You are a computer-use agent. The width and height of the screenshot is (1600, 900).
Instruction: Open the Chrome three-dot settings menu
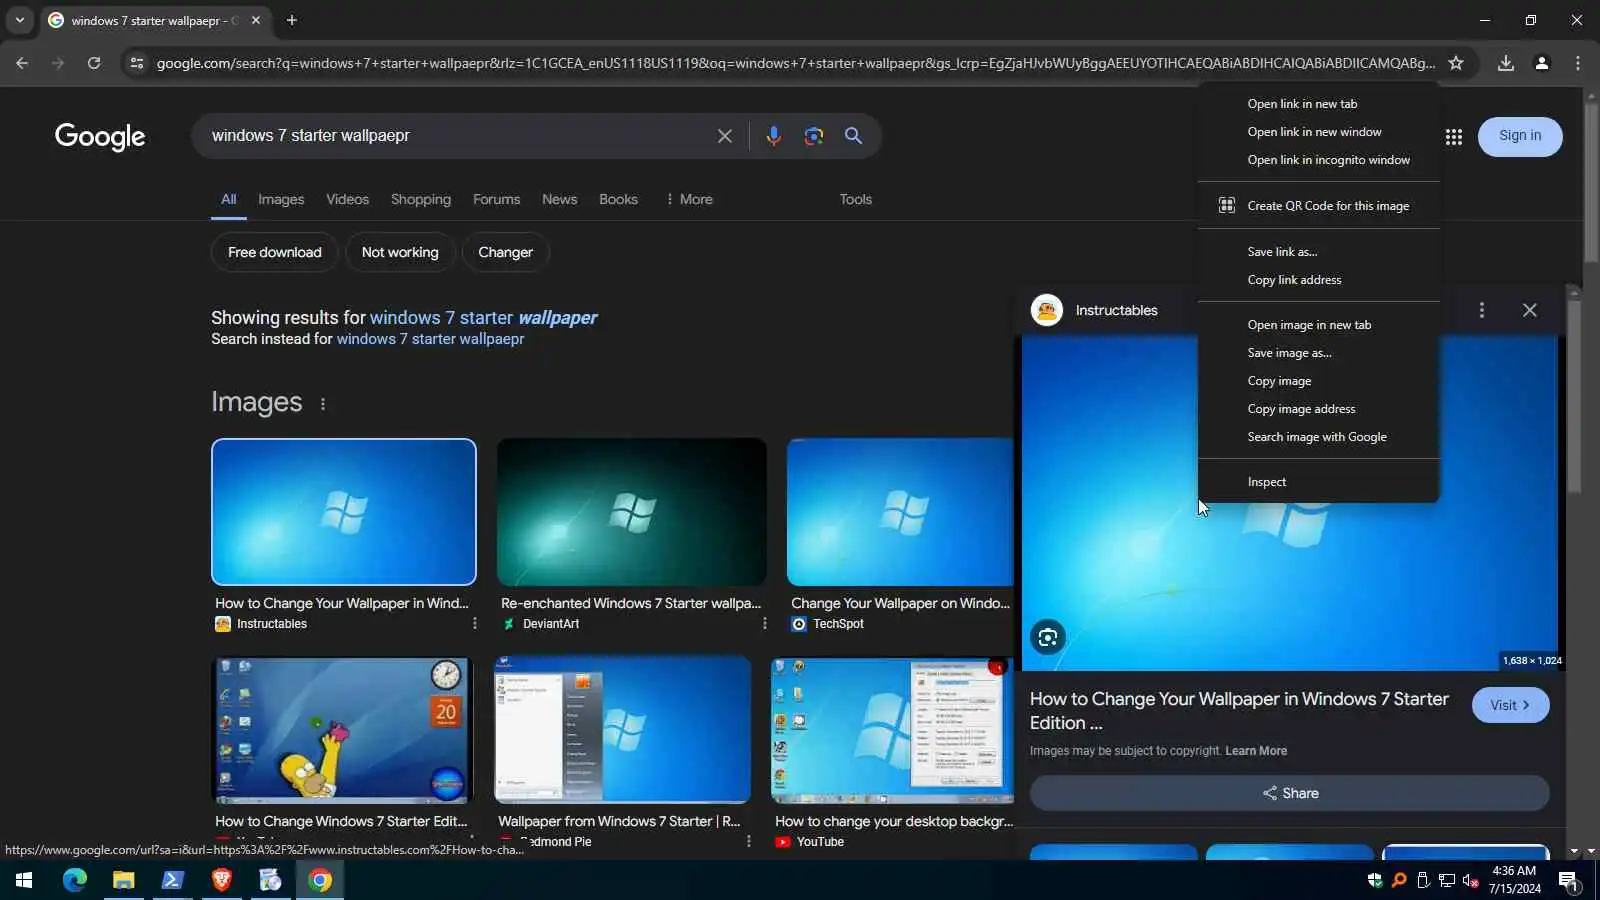(x=1578, y=63)
